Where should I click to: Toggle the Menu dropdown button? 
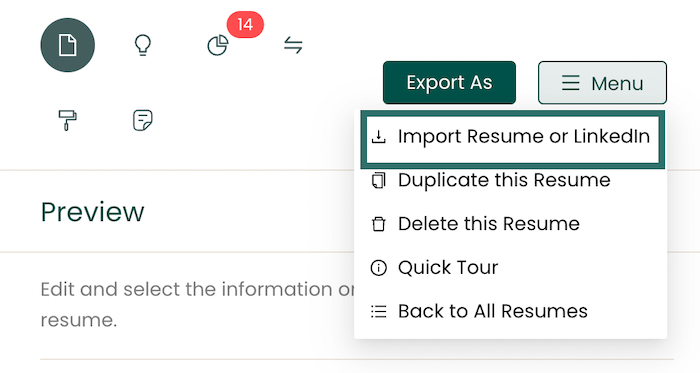pyautogui.click(x=602, y=83)
